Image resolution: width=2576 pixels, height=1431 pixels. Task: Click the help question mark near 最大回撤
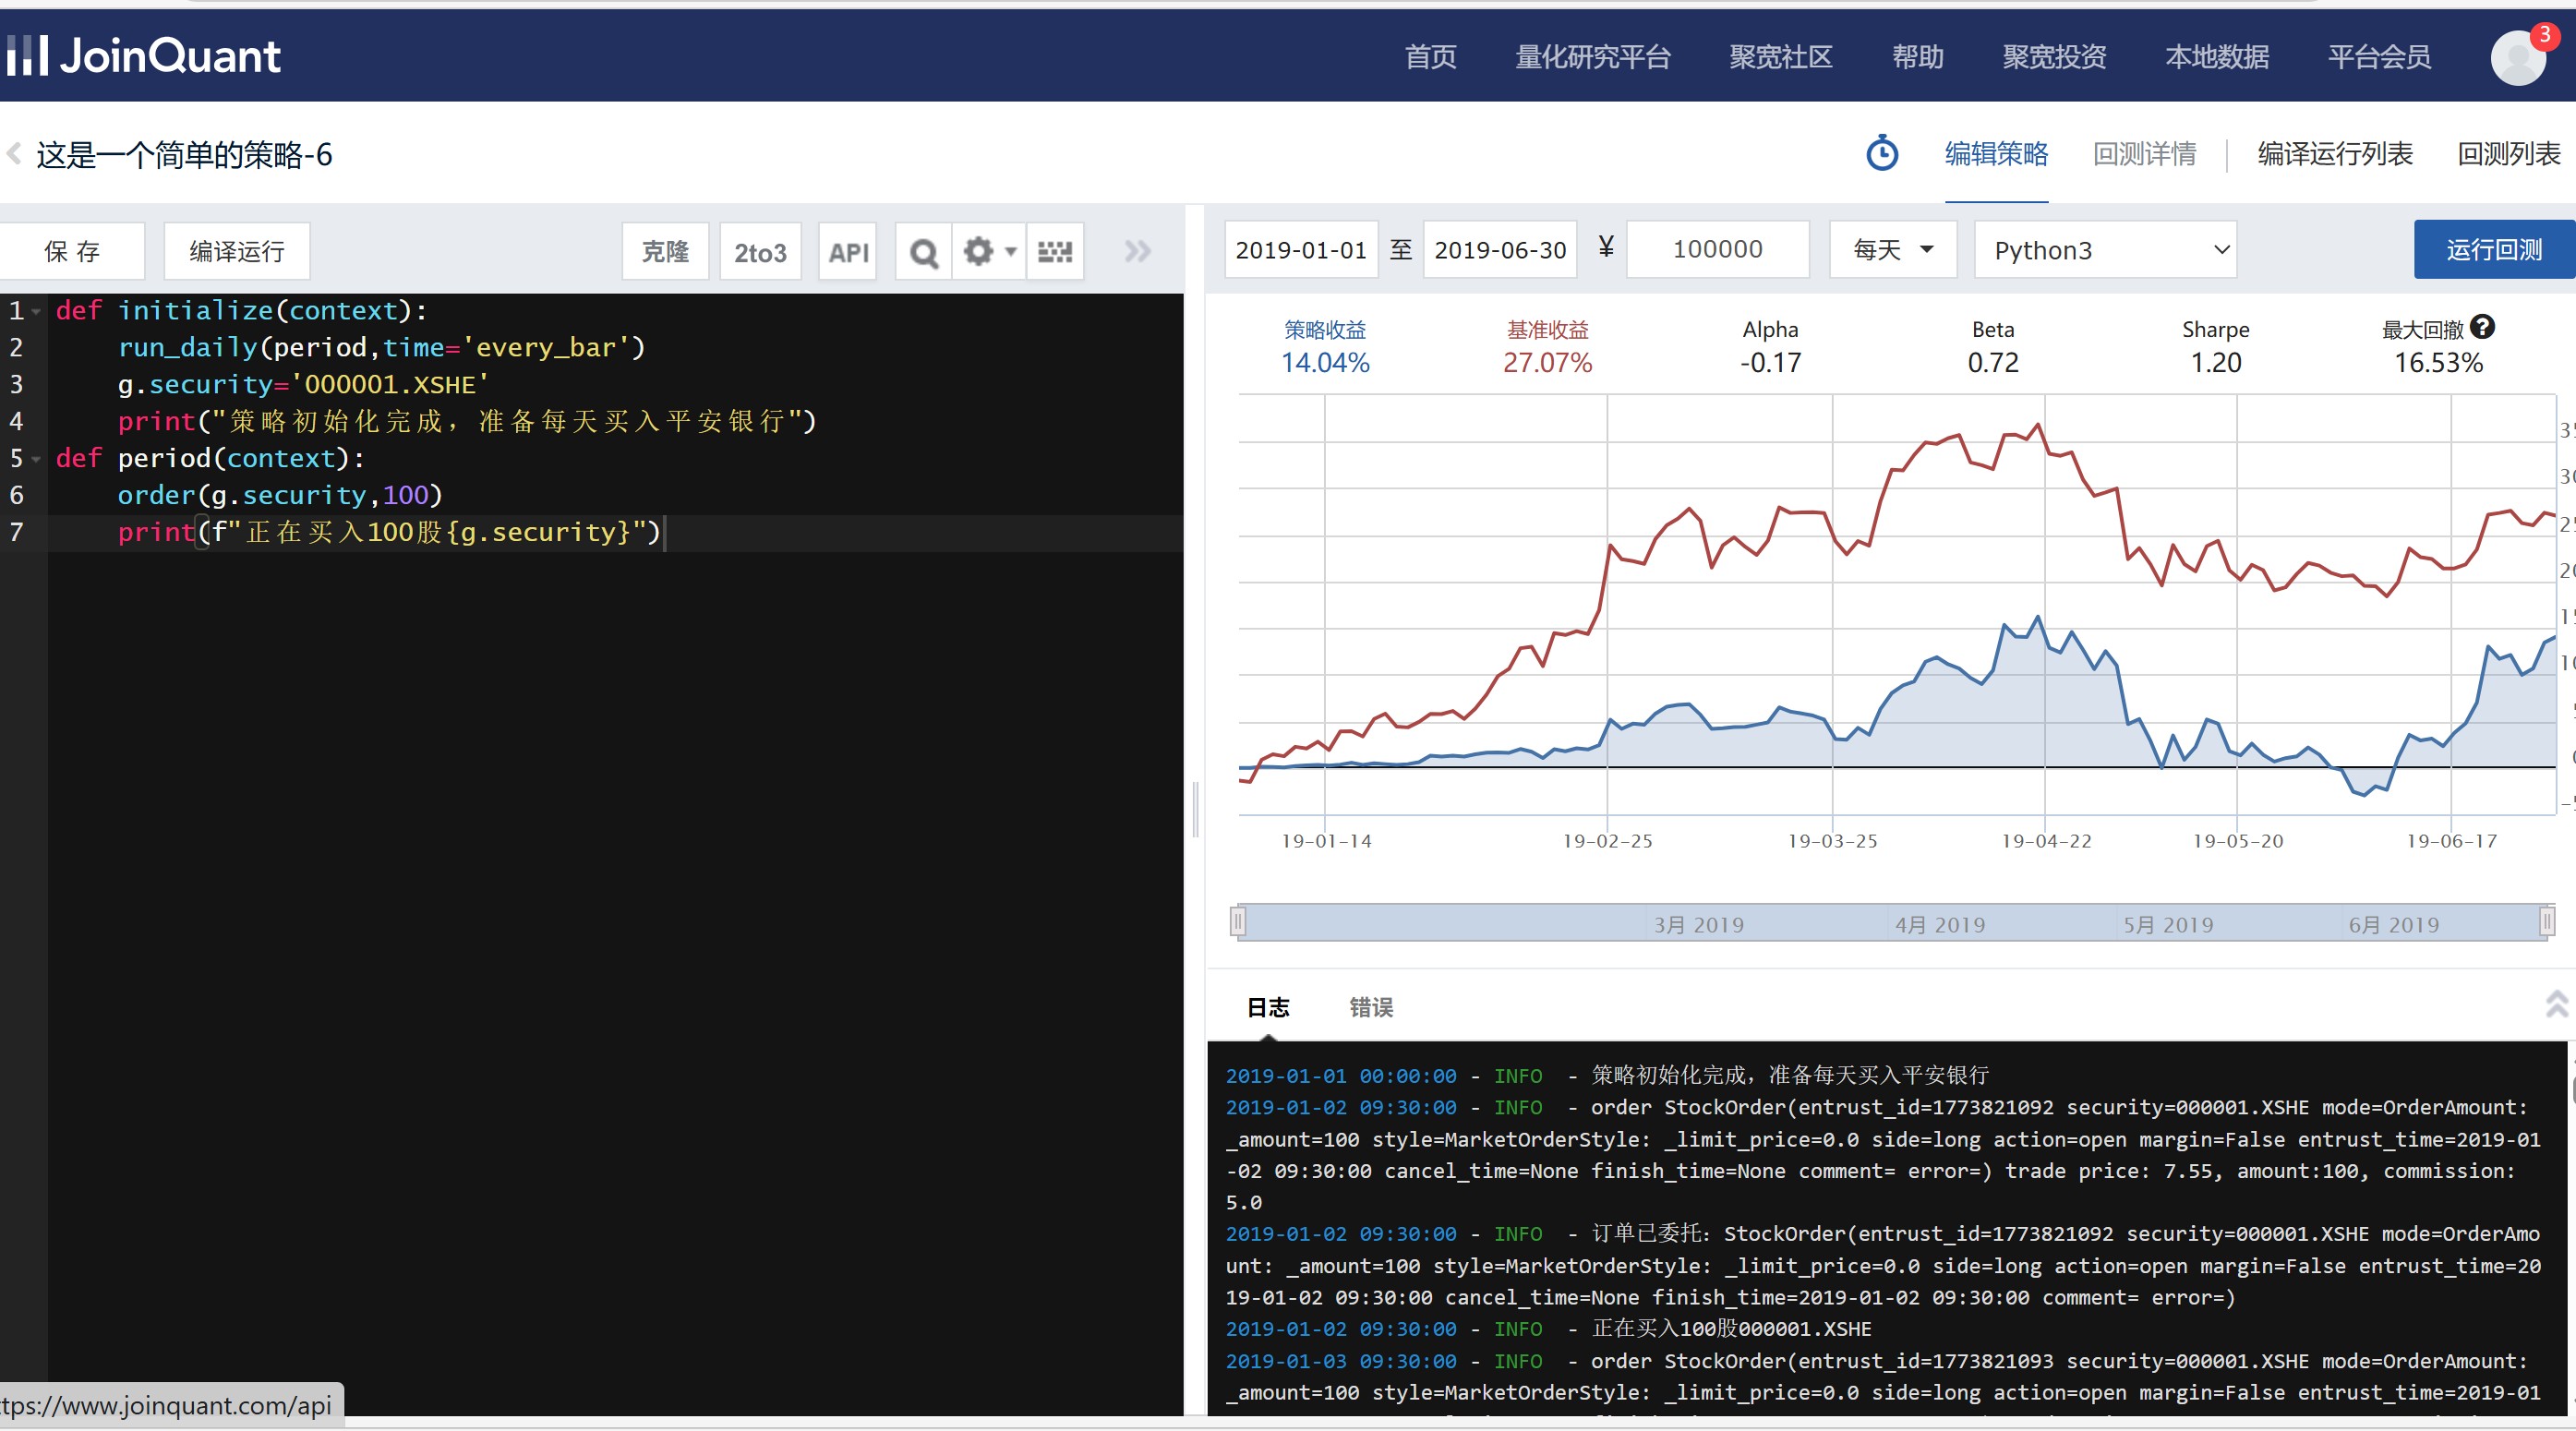[2482, 327]
